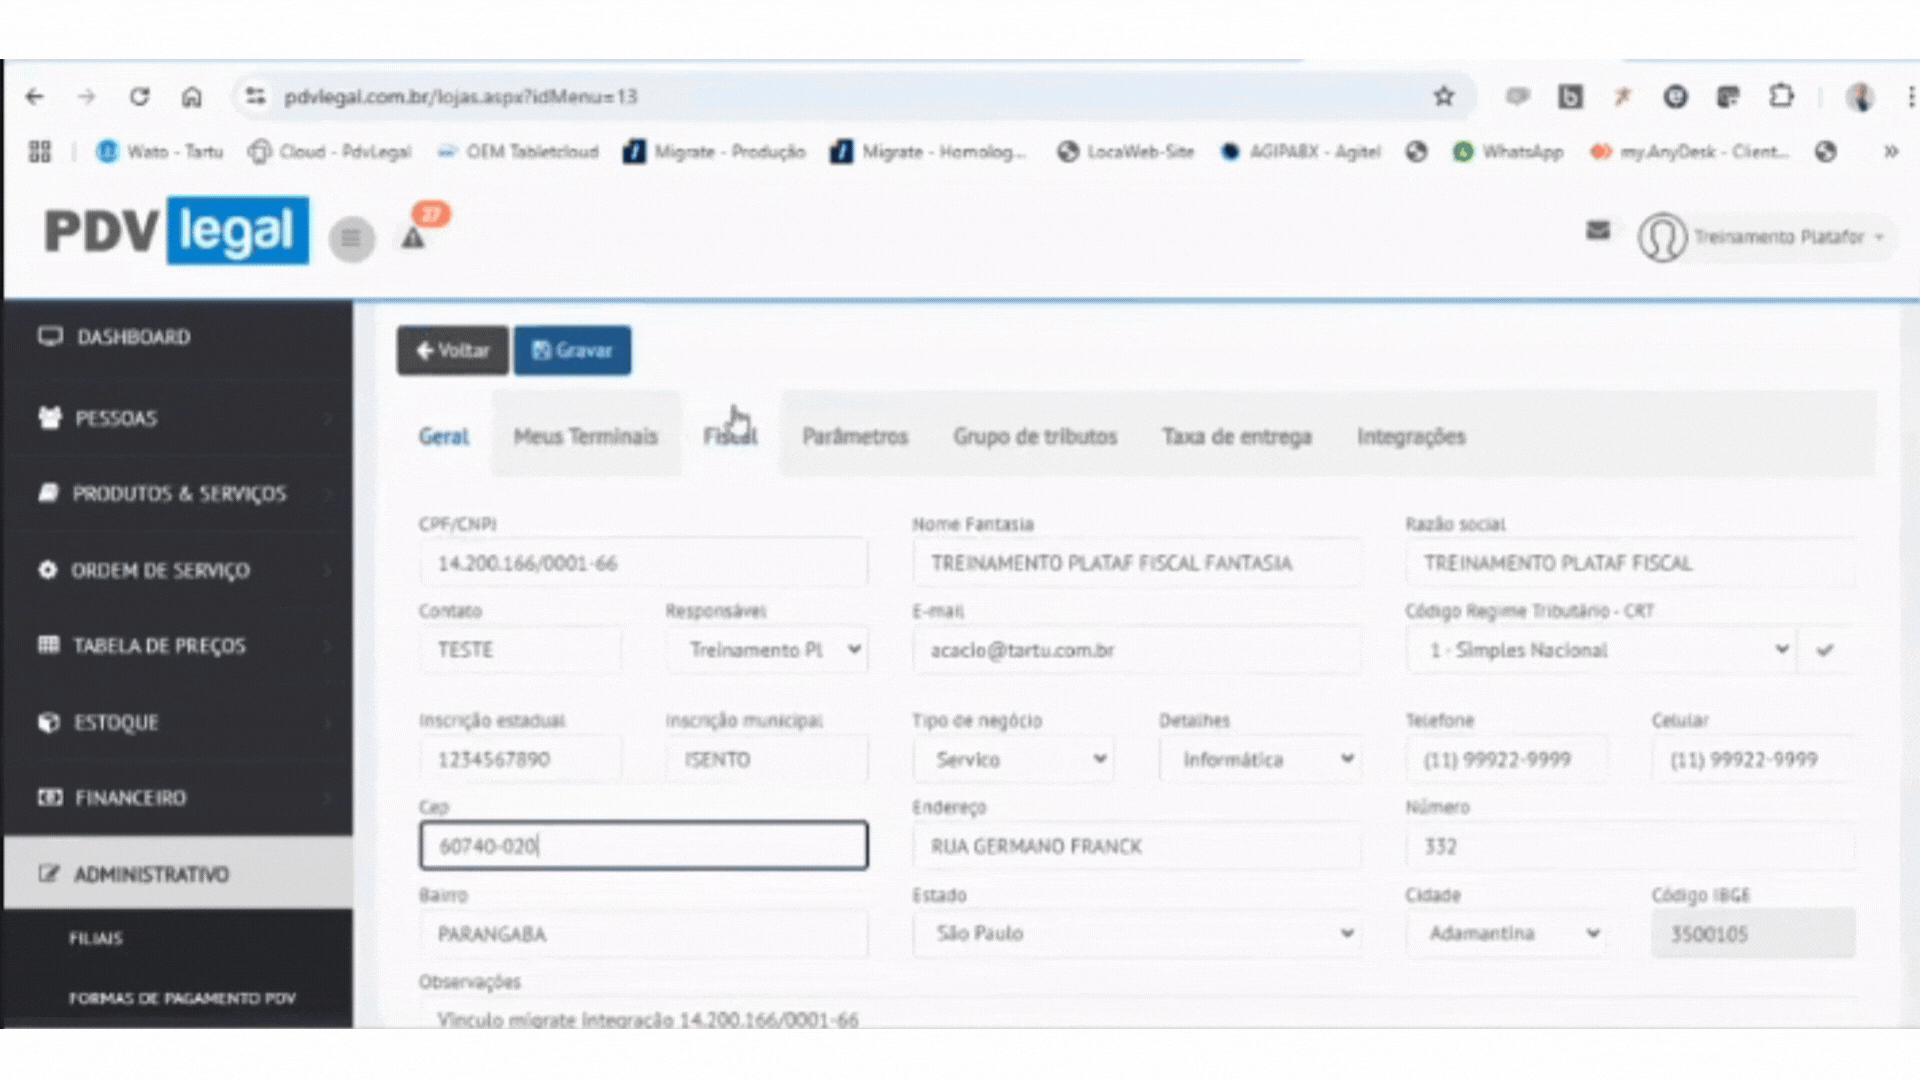Open the Código Regime Tributário dropdown
Screen dimensions: 1920x1080
1600,650
